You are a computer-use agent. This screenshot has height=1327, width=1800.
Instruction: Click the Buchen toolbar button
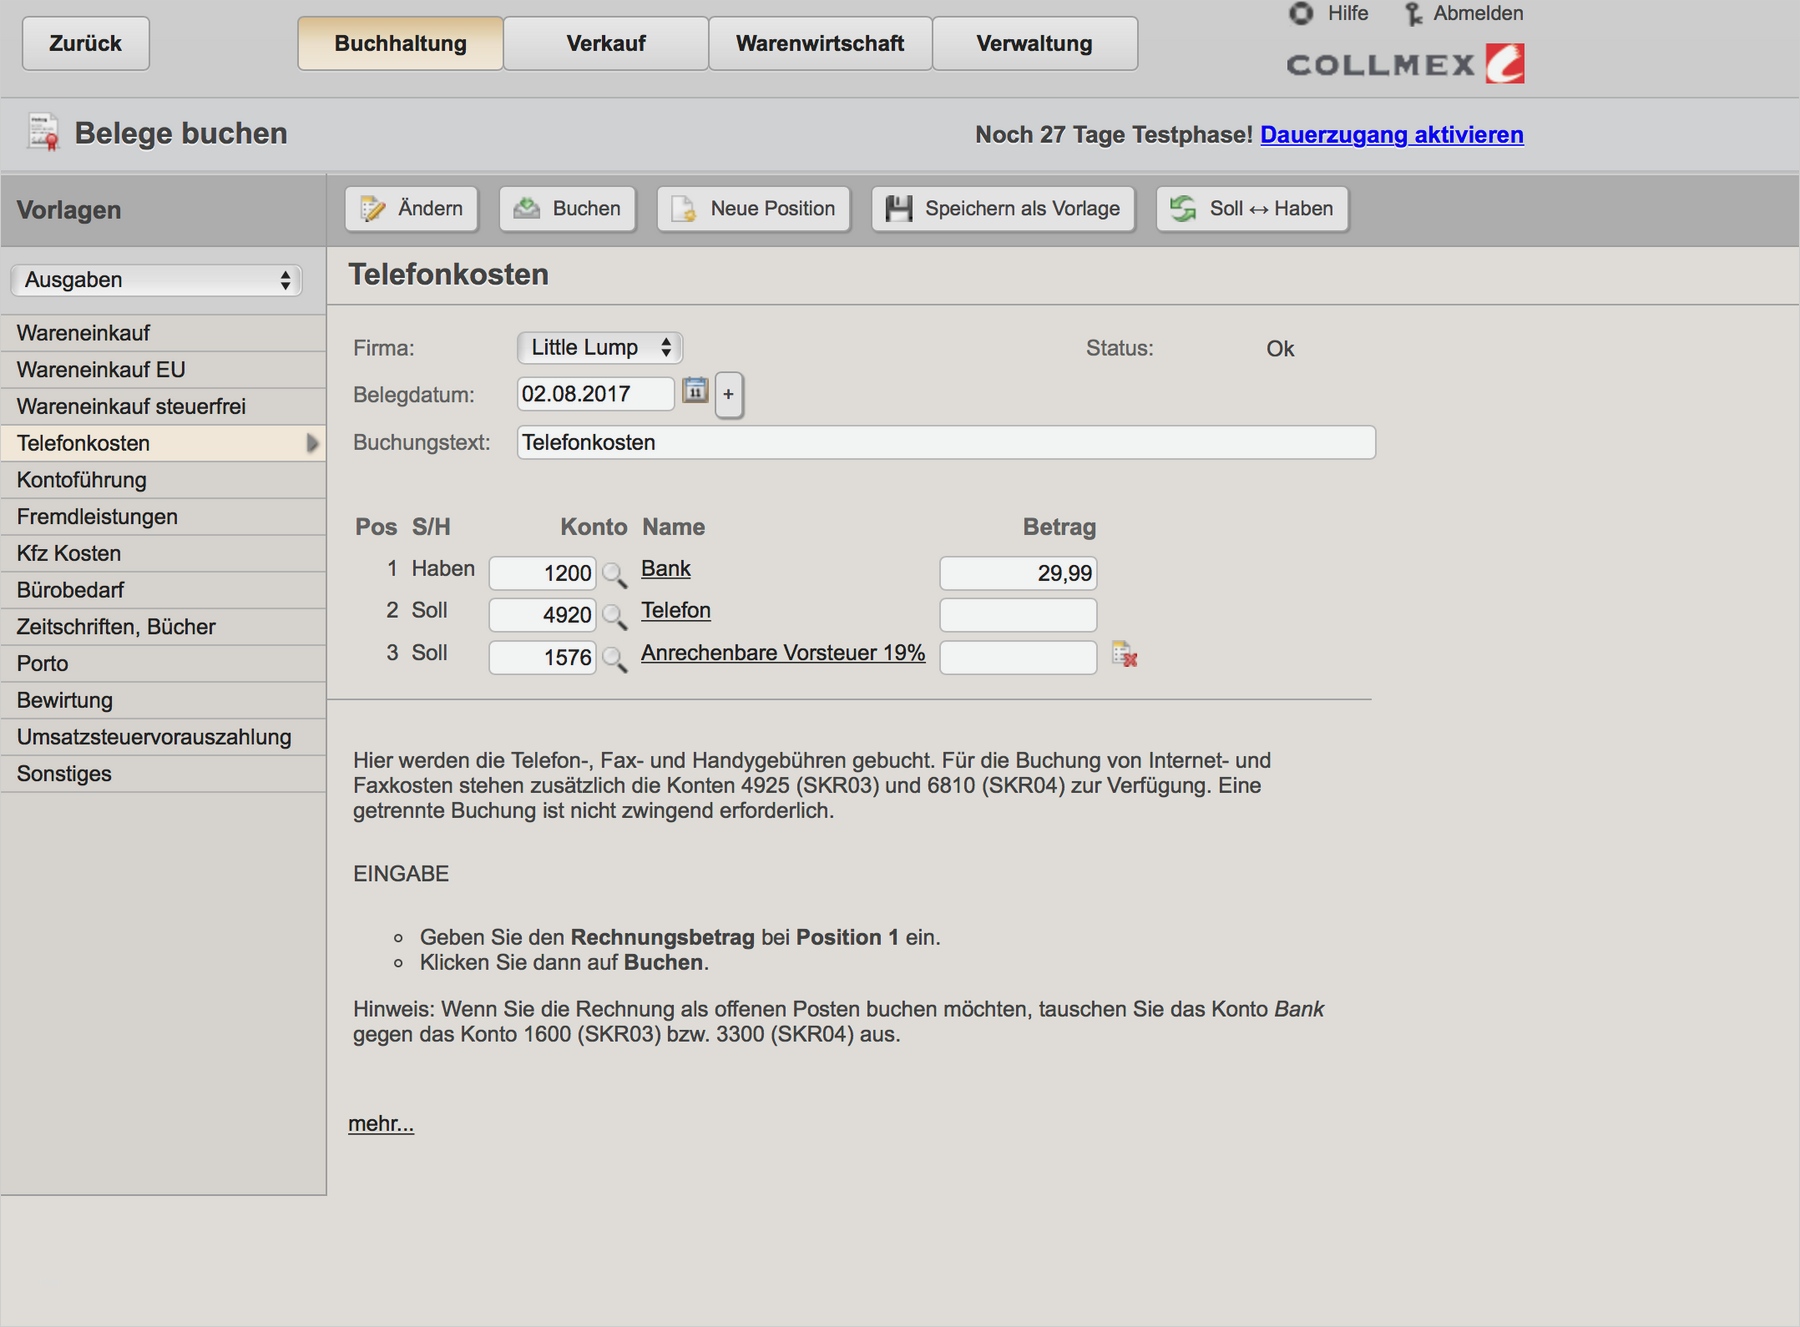click(567, 209)
